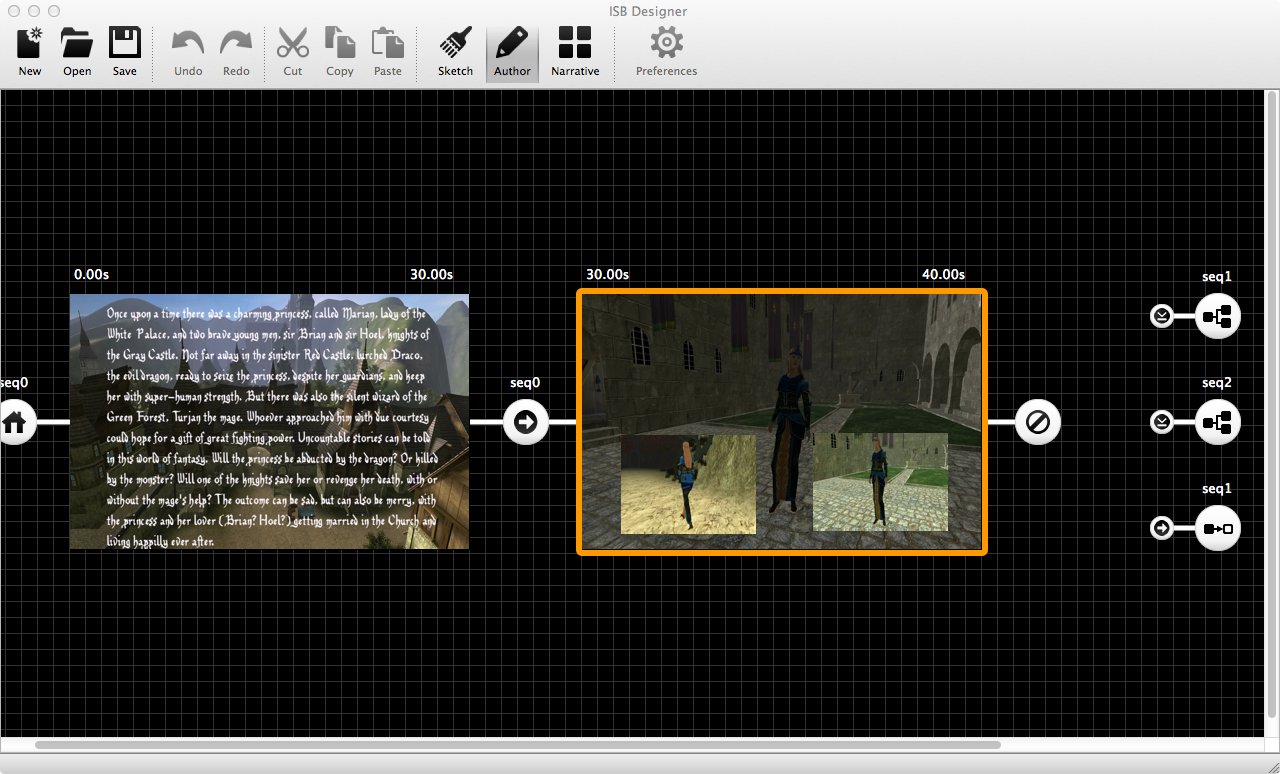This screenshot has width=1280, height=774.
Task: Click the left inset picture in castle scene
Action: click(688, 484)
